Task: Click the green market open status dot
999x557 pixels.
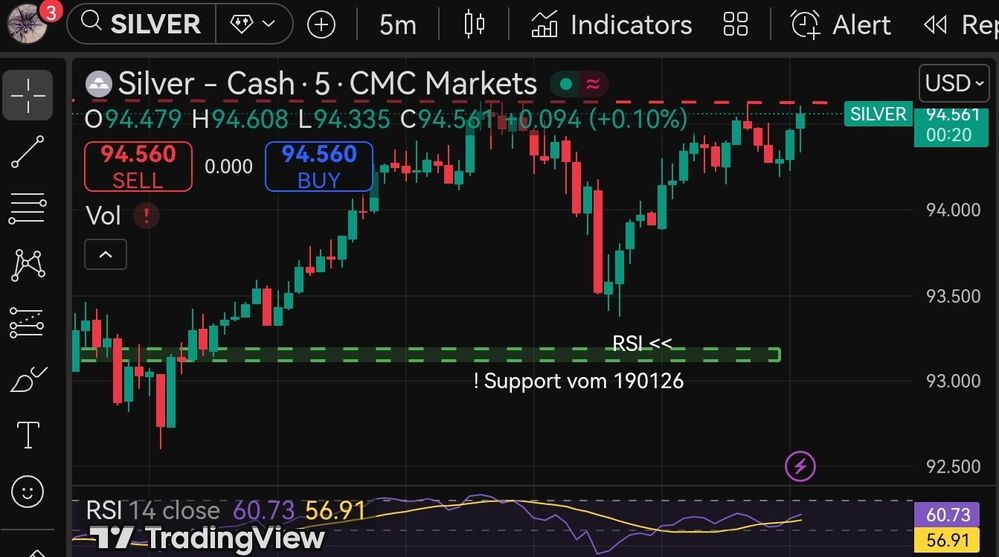Action: [x=566, y=83]
